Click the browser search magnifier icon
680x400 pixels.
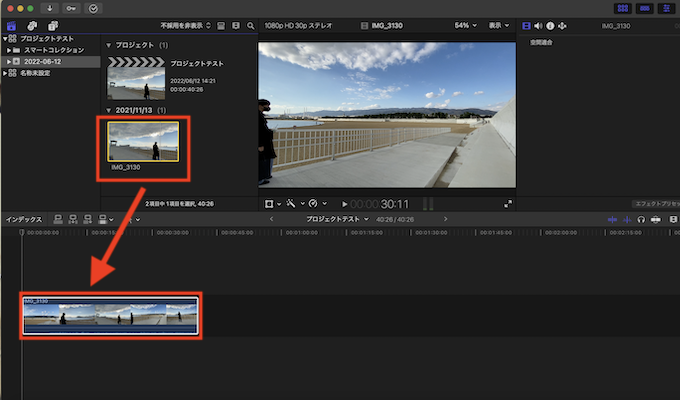250,25
